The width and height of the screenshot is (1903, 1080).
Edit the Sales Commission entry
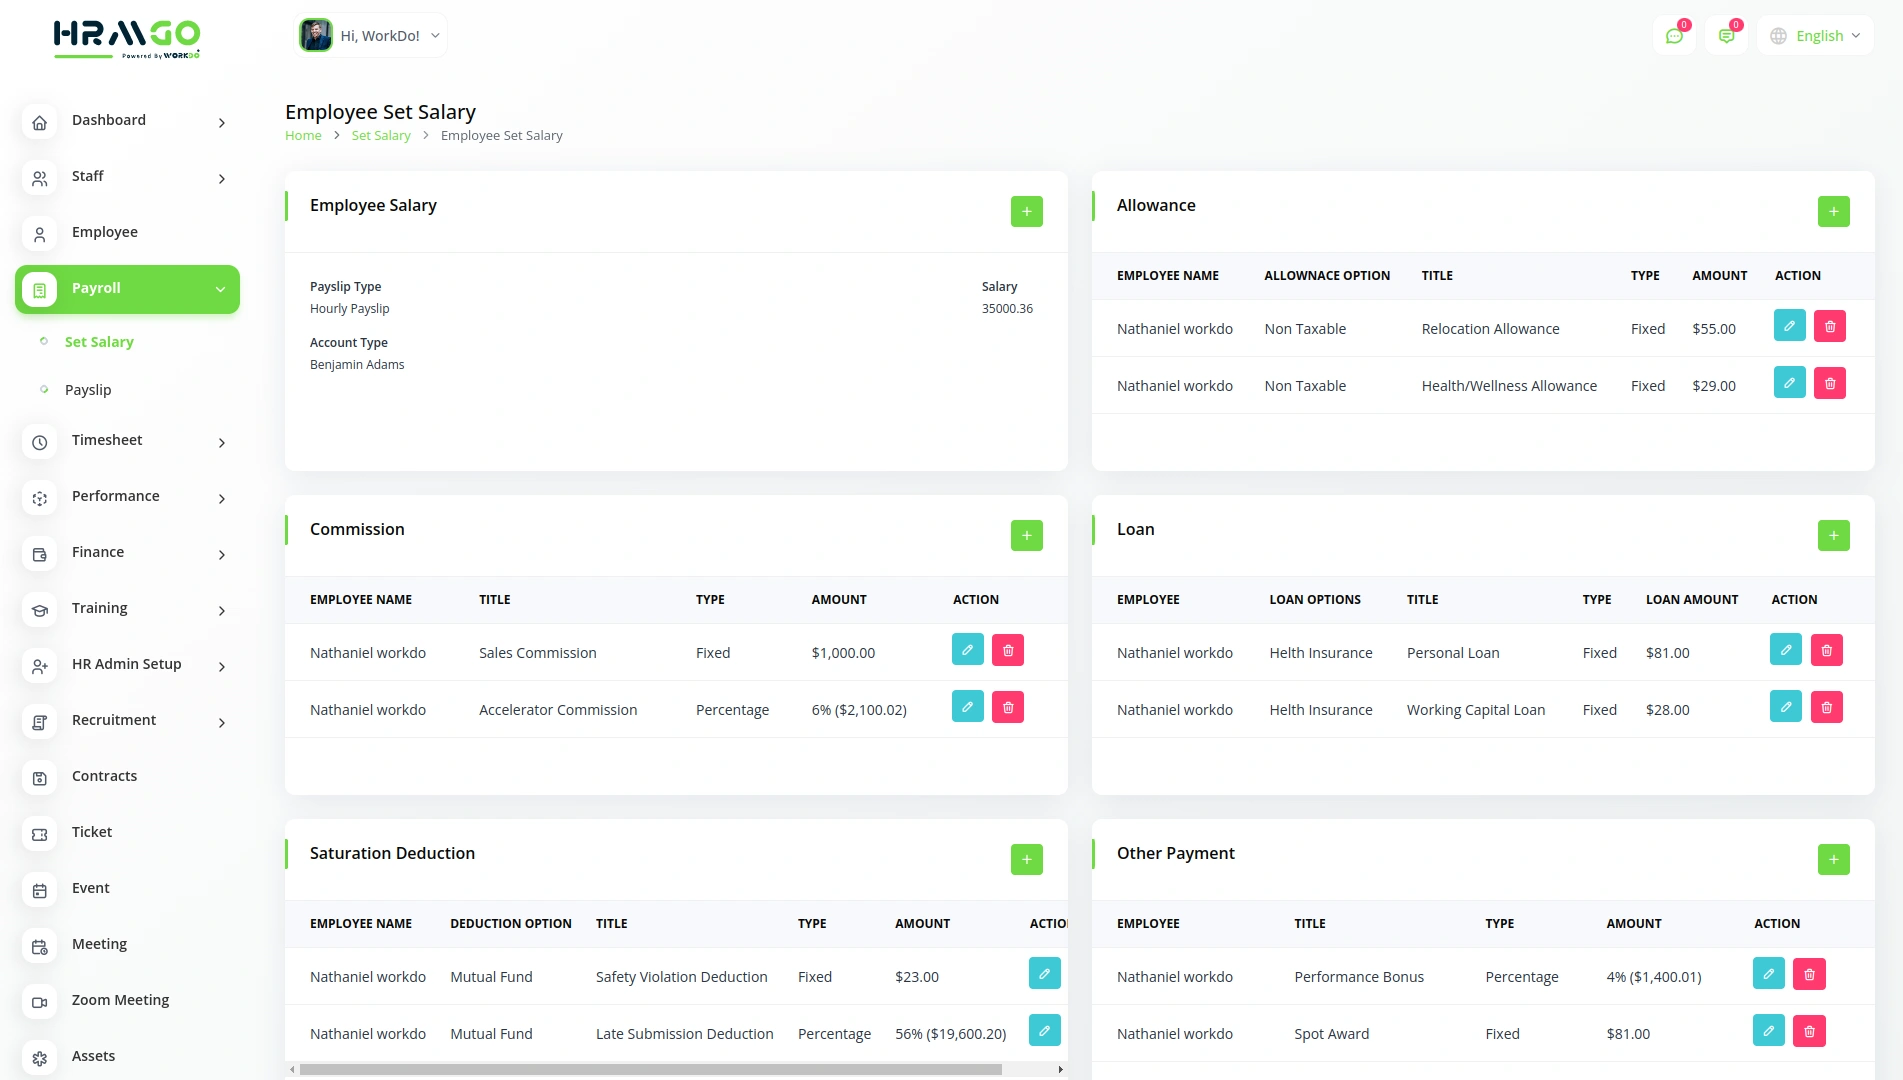[x=967, y=651]
